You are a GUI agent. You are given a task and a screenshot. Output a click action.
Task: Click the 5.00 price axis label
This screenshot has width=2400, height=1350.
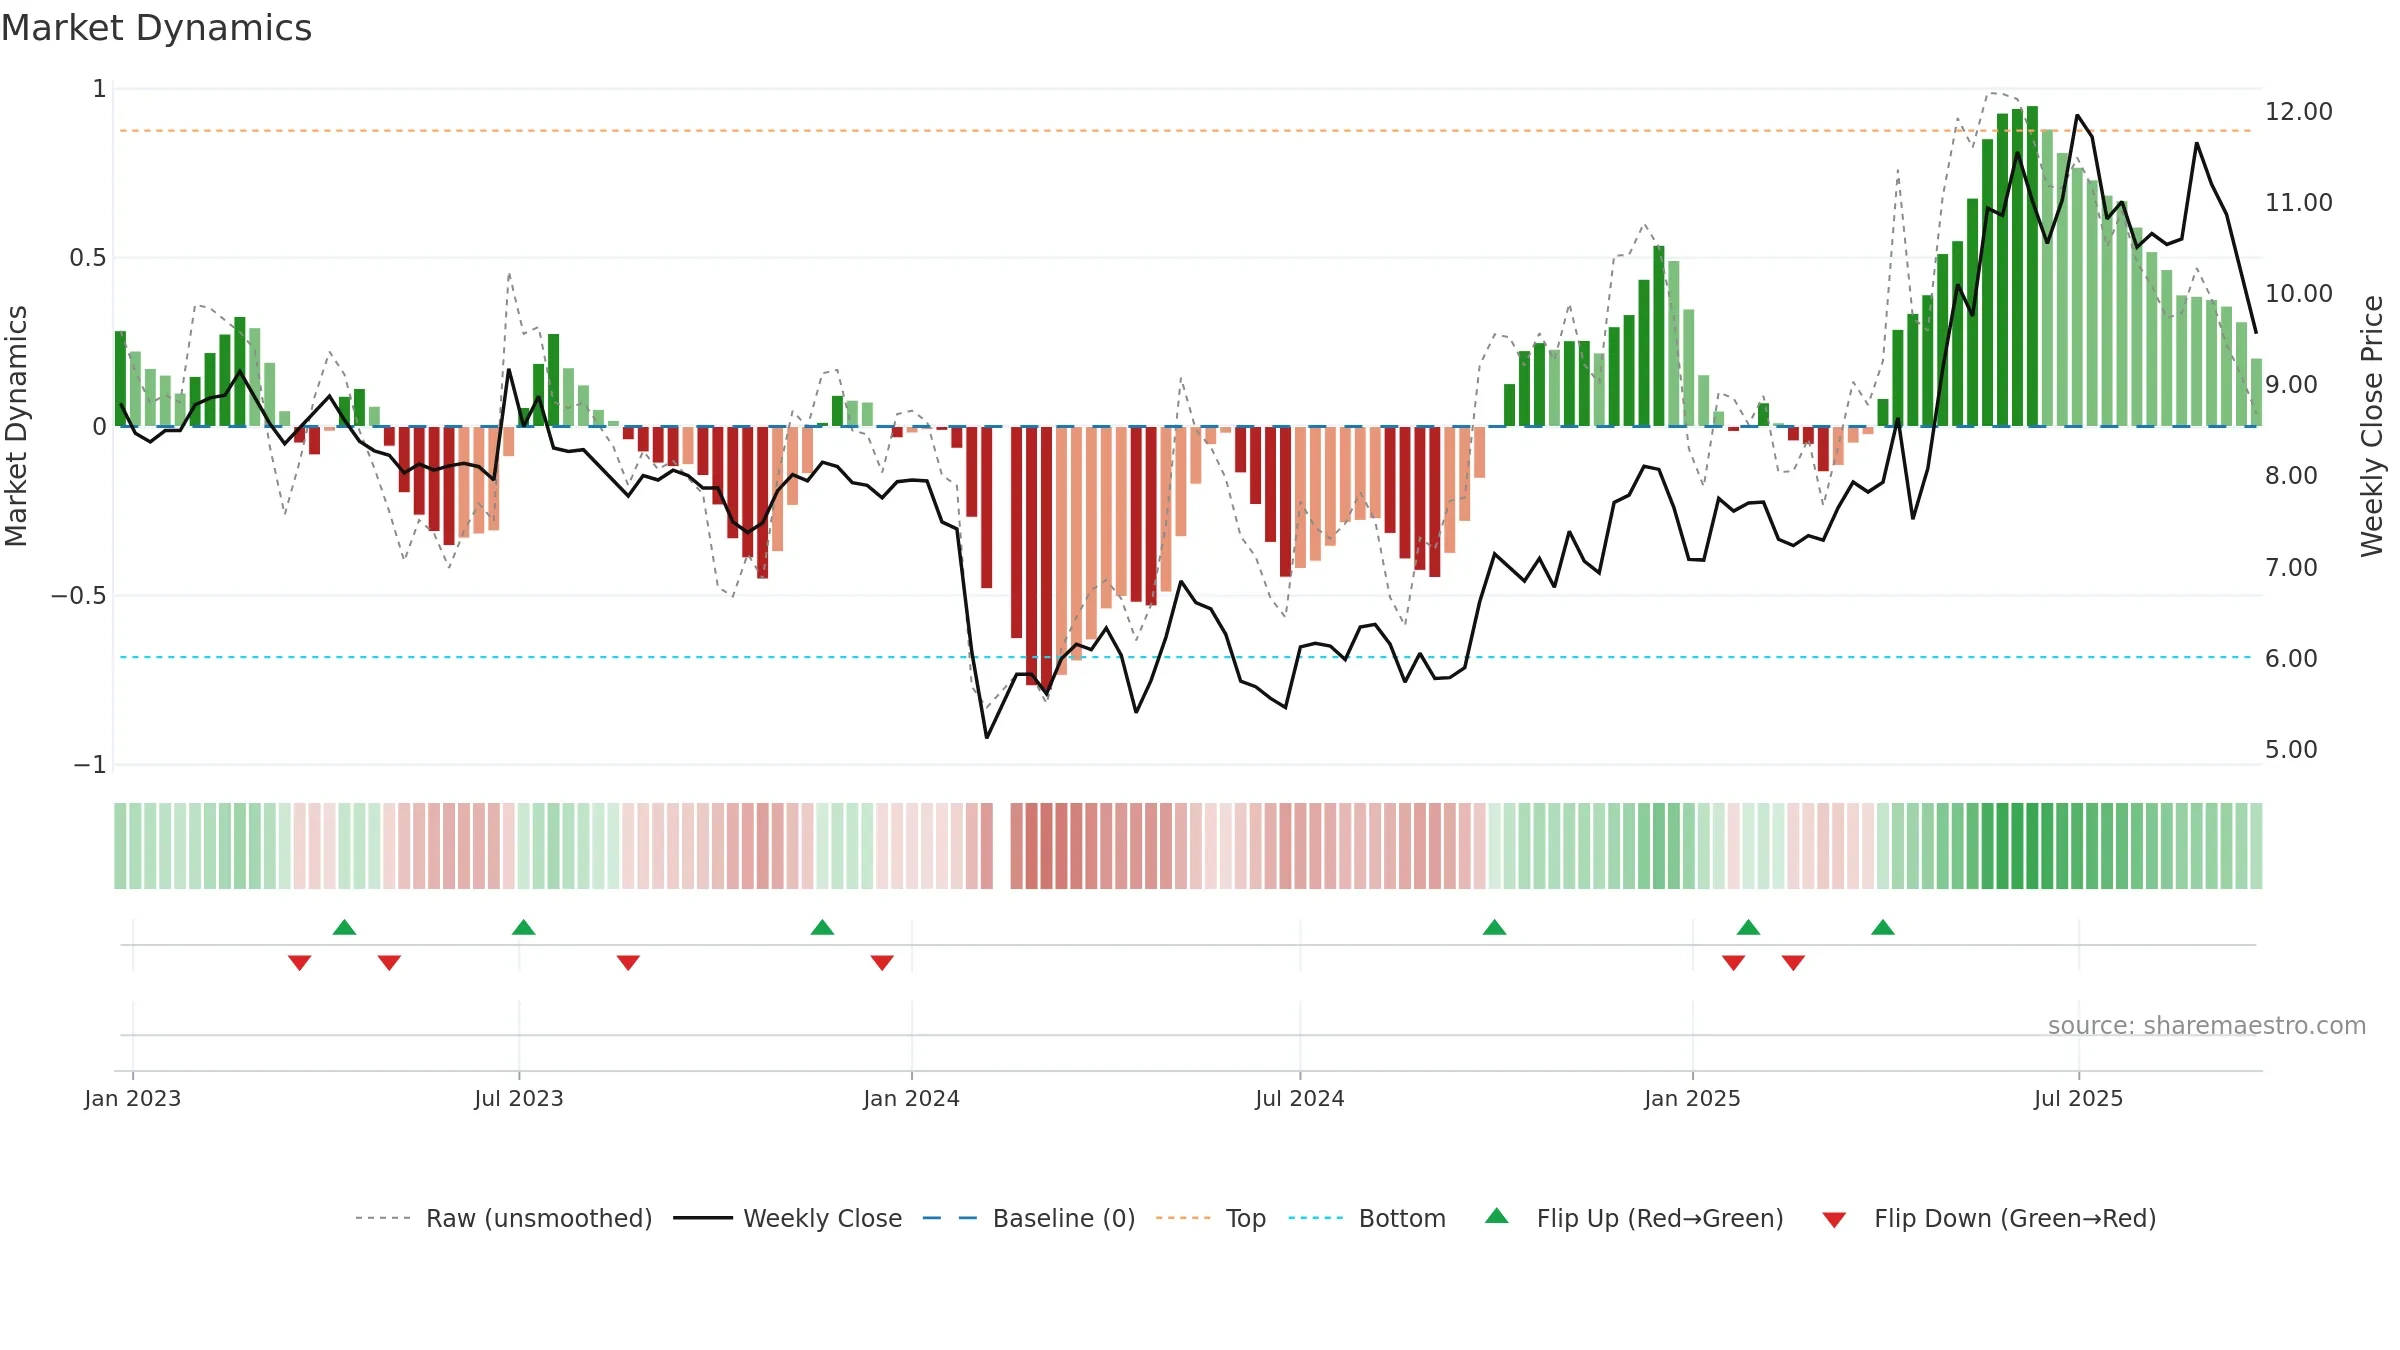pos(2291,750)
